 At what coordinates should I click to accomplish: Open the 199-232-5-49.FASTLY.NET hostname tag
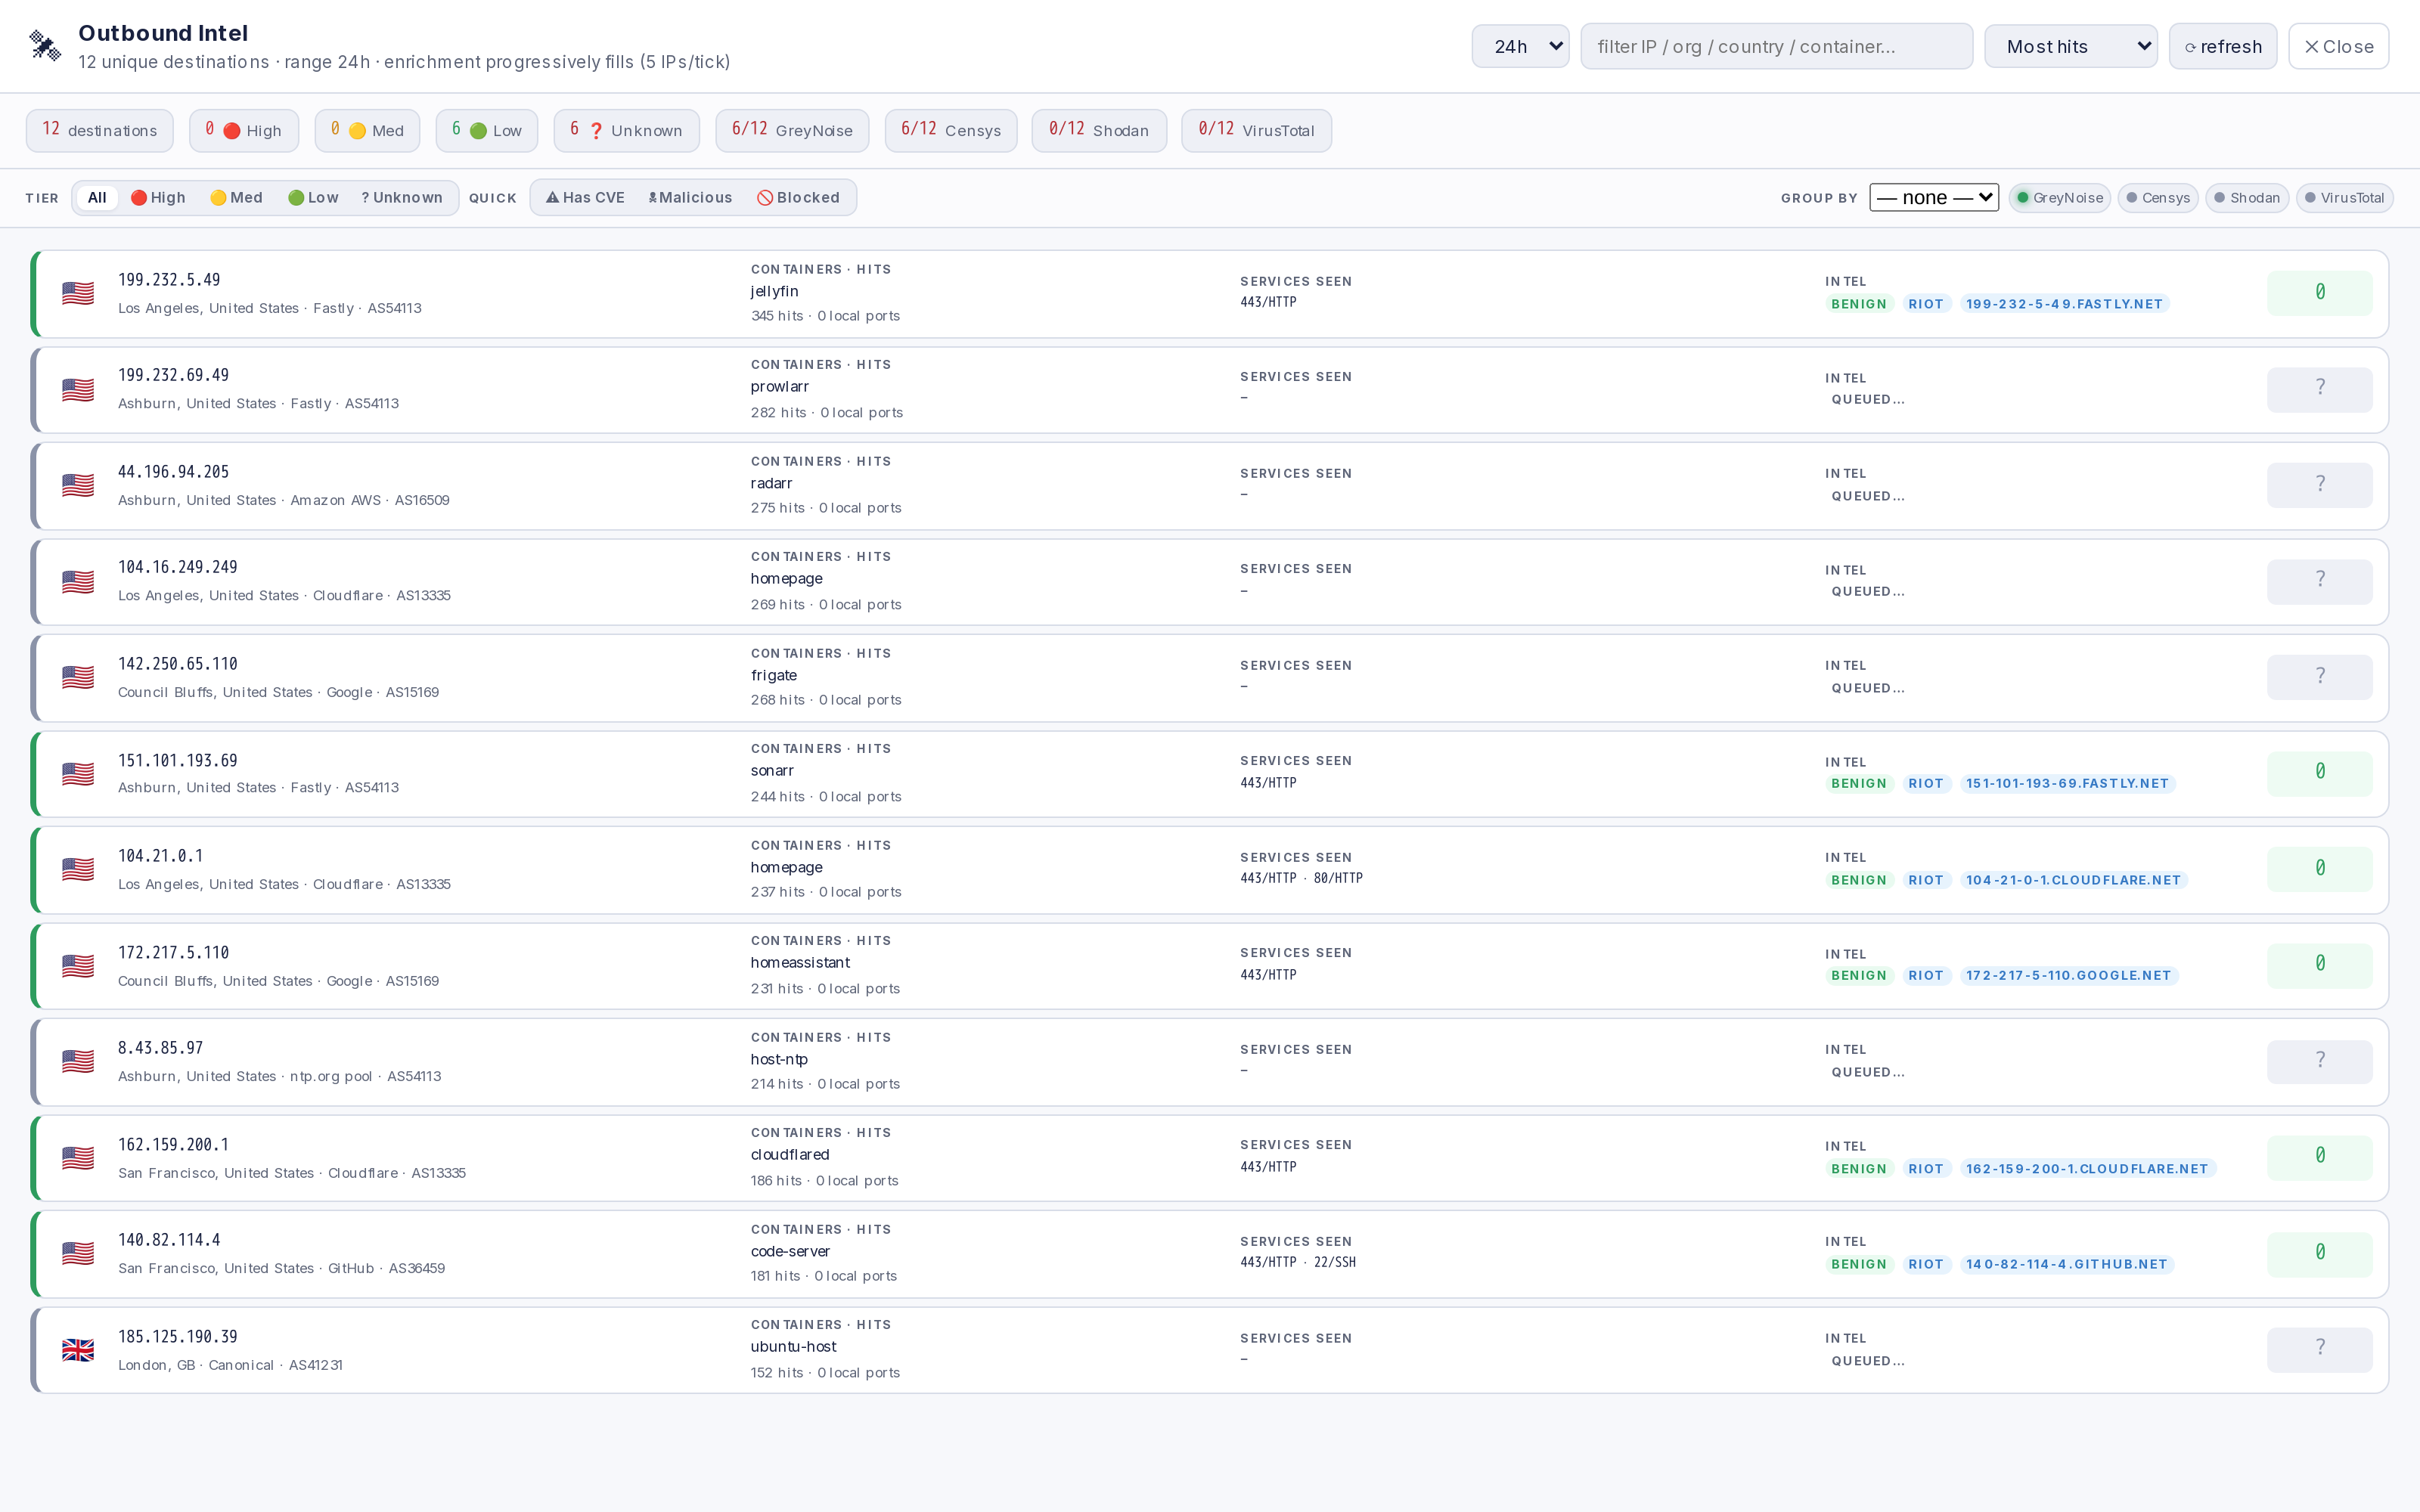tap(2064, 304)
